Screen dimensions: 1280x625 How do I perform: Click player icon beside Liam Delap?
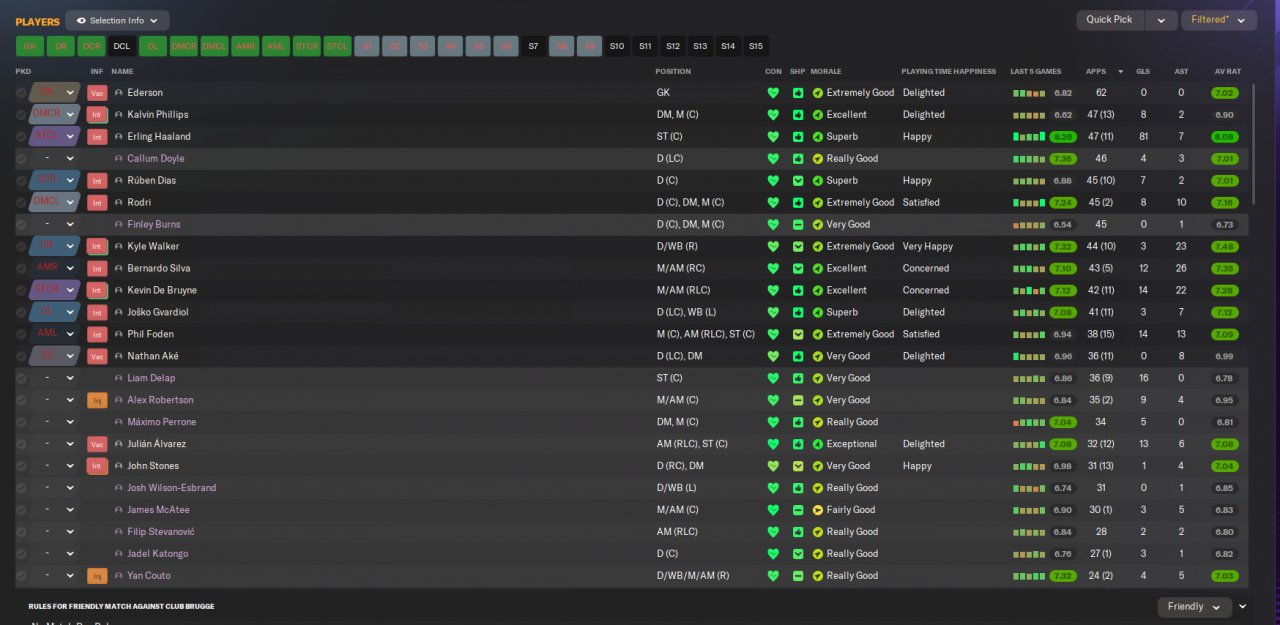(119, 378)
